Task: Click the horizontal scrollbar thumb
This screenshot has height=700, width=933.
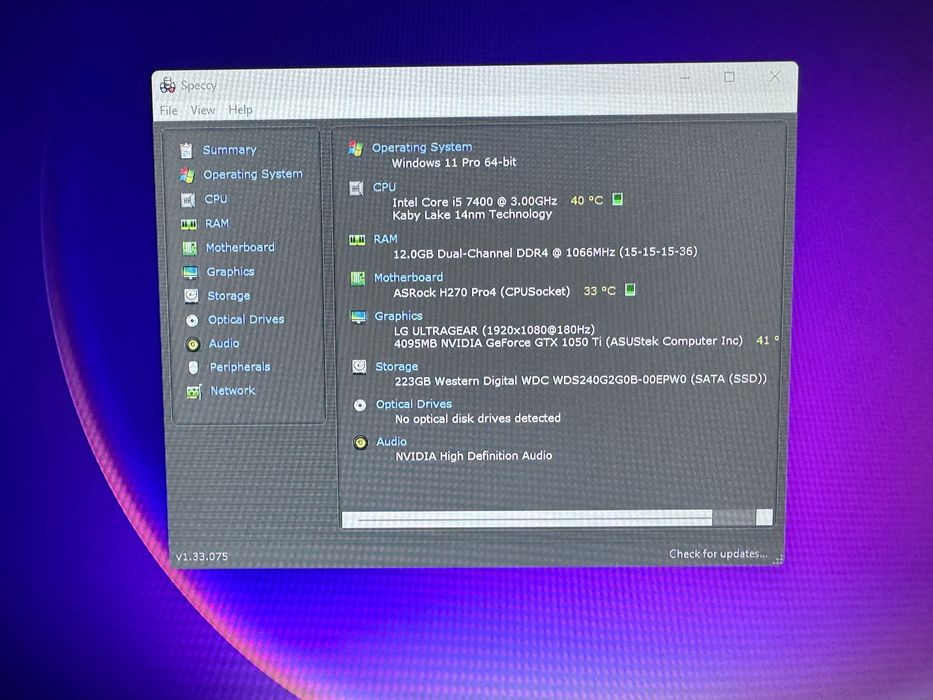Action: click(527, 518)
